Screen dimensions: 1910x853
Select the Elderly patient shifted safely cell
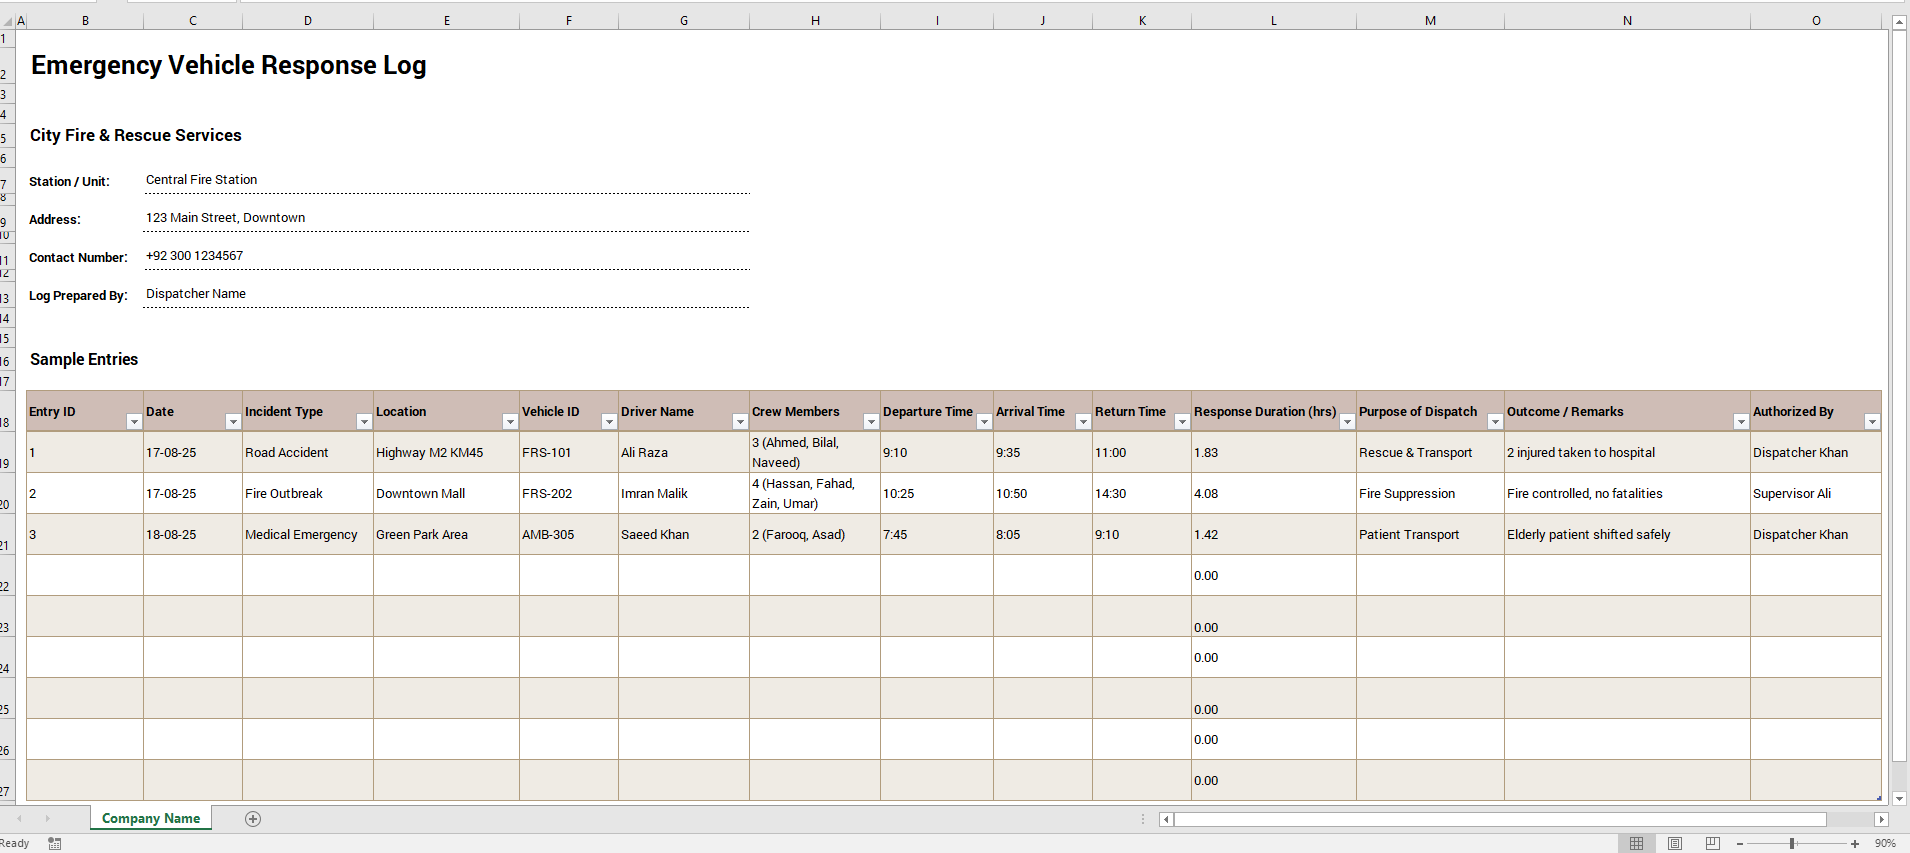1627,535
